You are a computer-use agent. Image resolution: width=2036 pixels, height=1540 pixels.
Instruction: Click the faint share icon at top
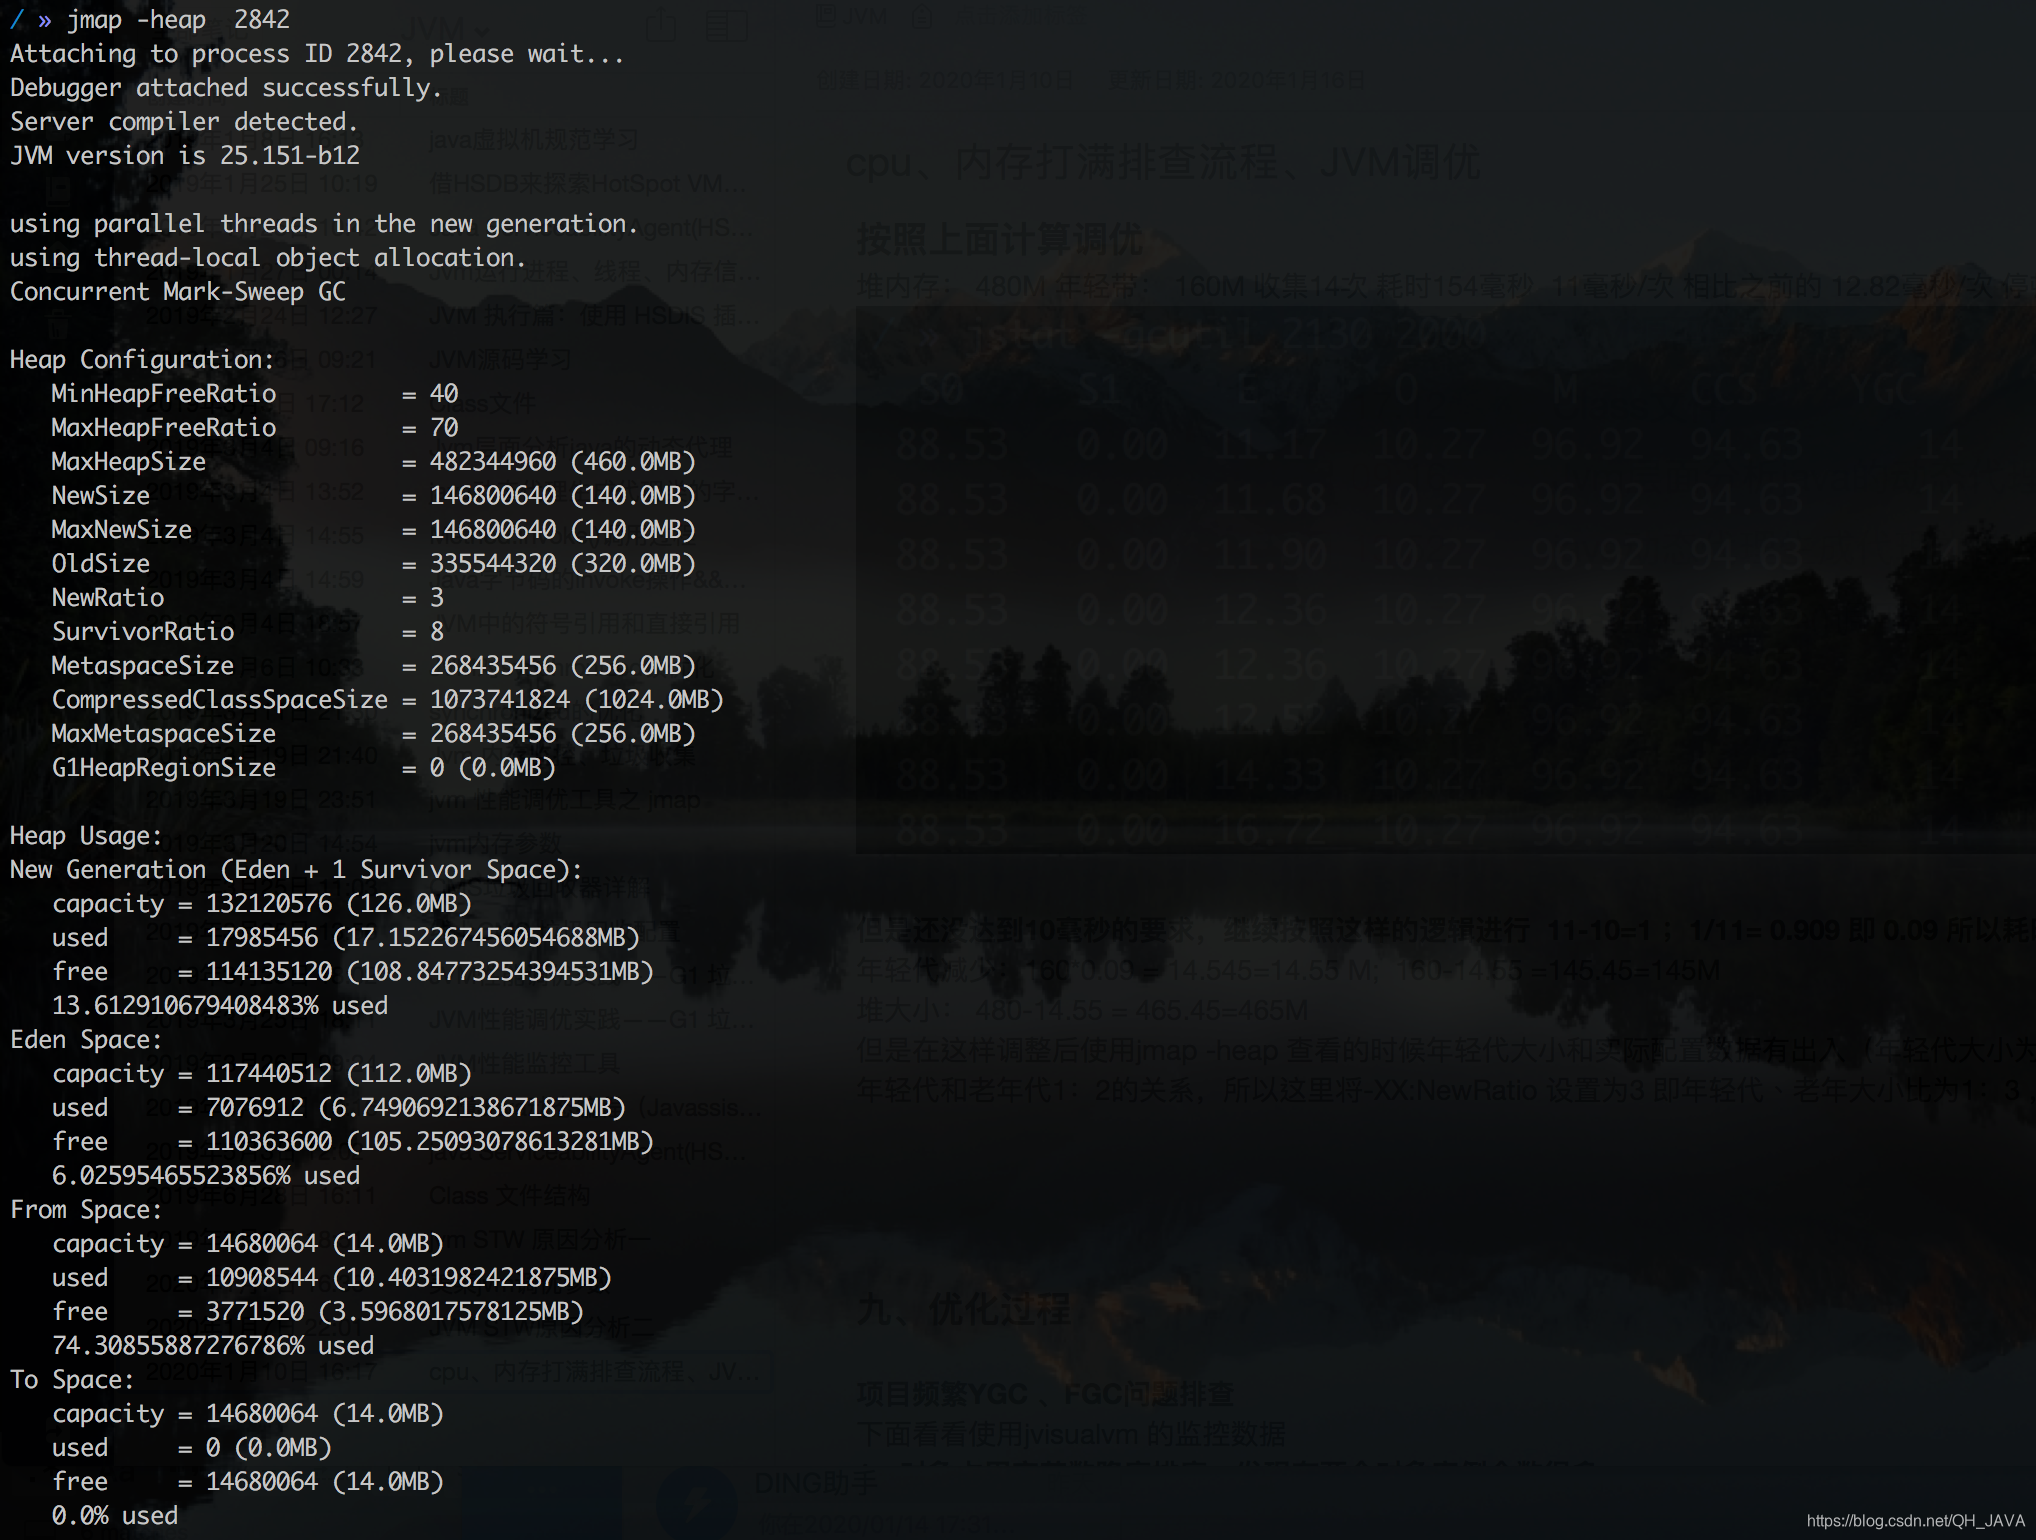point(661,24)
